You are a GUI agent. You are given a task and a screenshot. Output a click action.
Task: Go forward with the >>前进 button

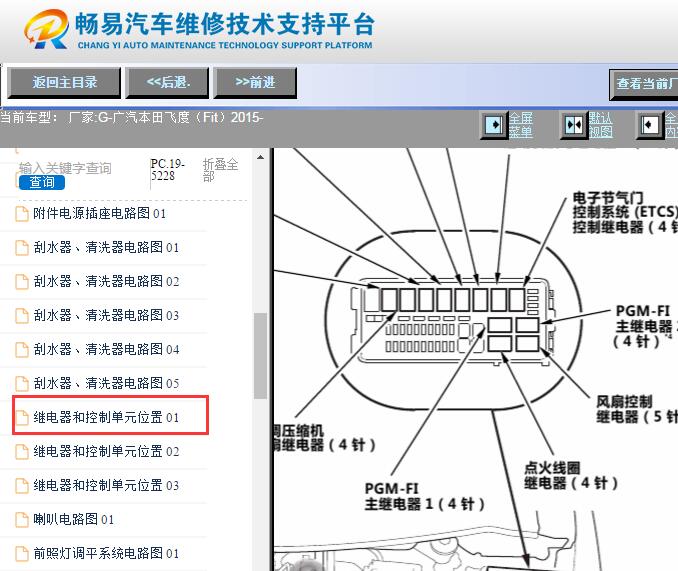[x=255, y=82]
